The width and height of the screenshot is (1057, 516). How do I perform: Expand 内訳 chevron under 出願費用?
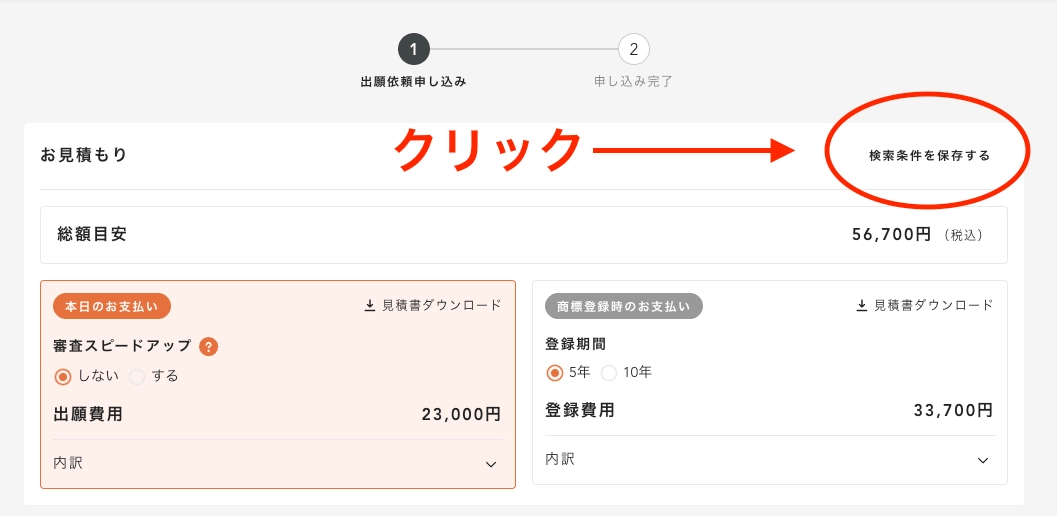tap(491, 464)
